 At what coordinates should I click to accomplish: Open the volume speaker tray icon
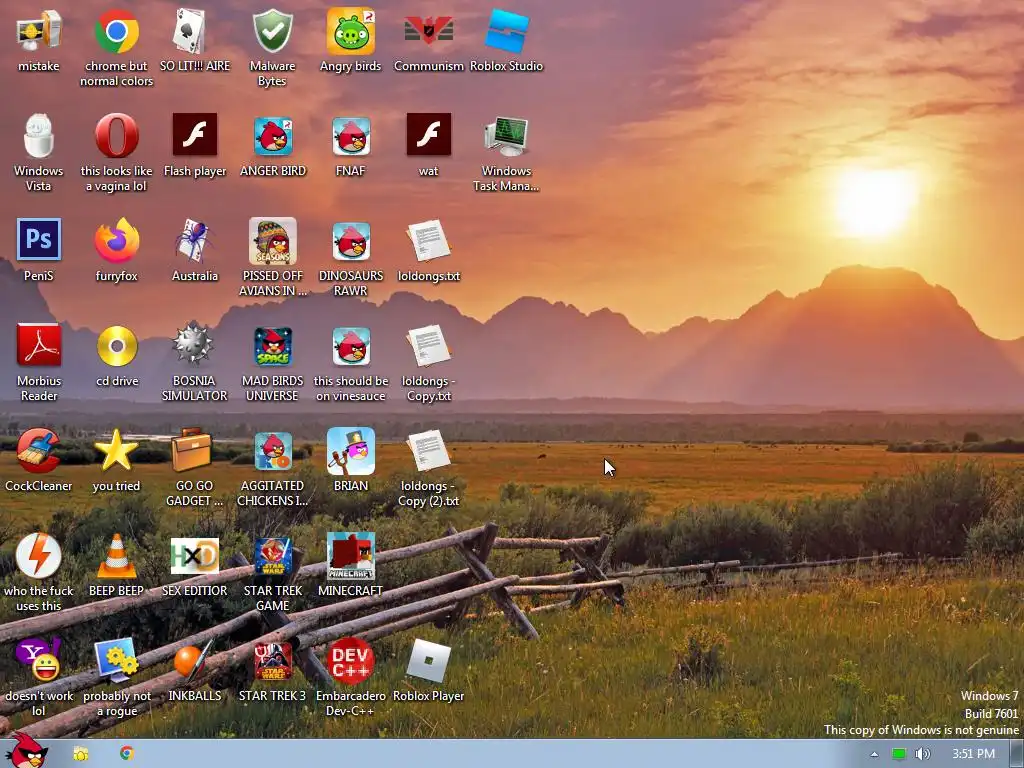tap(922, 754)
